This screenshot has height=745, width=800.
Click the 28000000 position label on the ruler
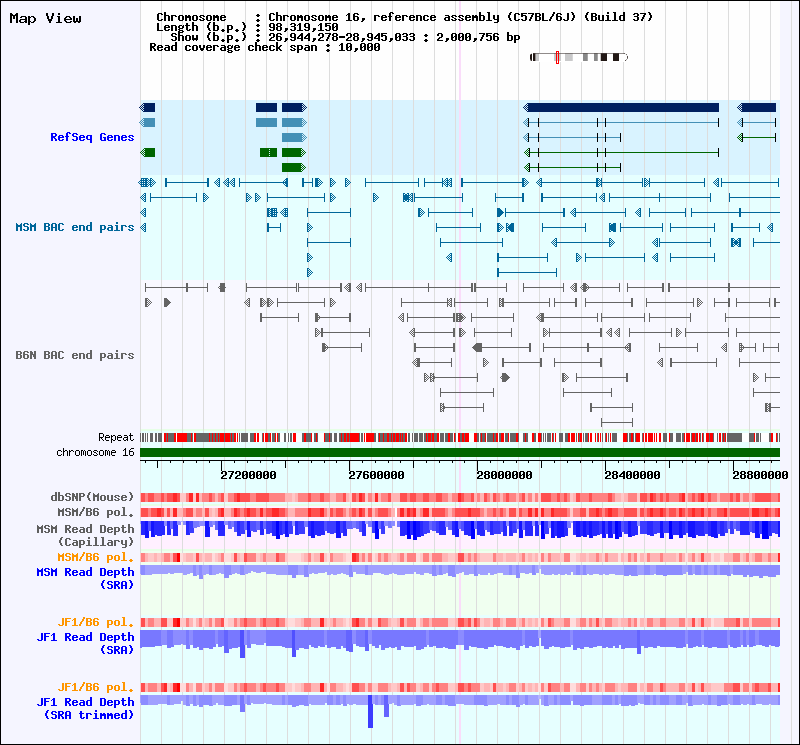point(505,475)
